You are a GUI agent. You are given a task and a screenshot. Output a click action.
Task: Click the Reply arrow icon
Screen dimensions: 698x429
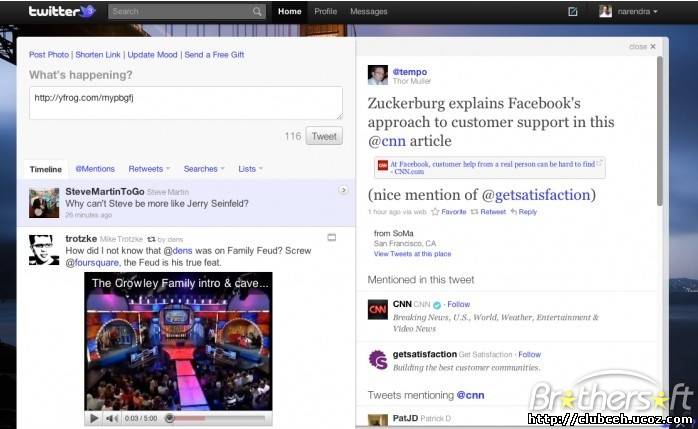(x=514, y=212)
